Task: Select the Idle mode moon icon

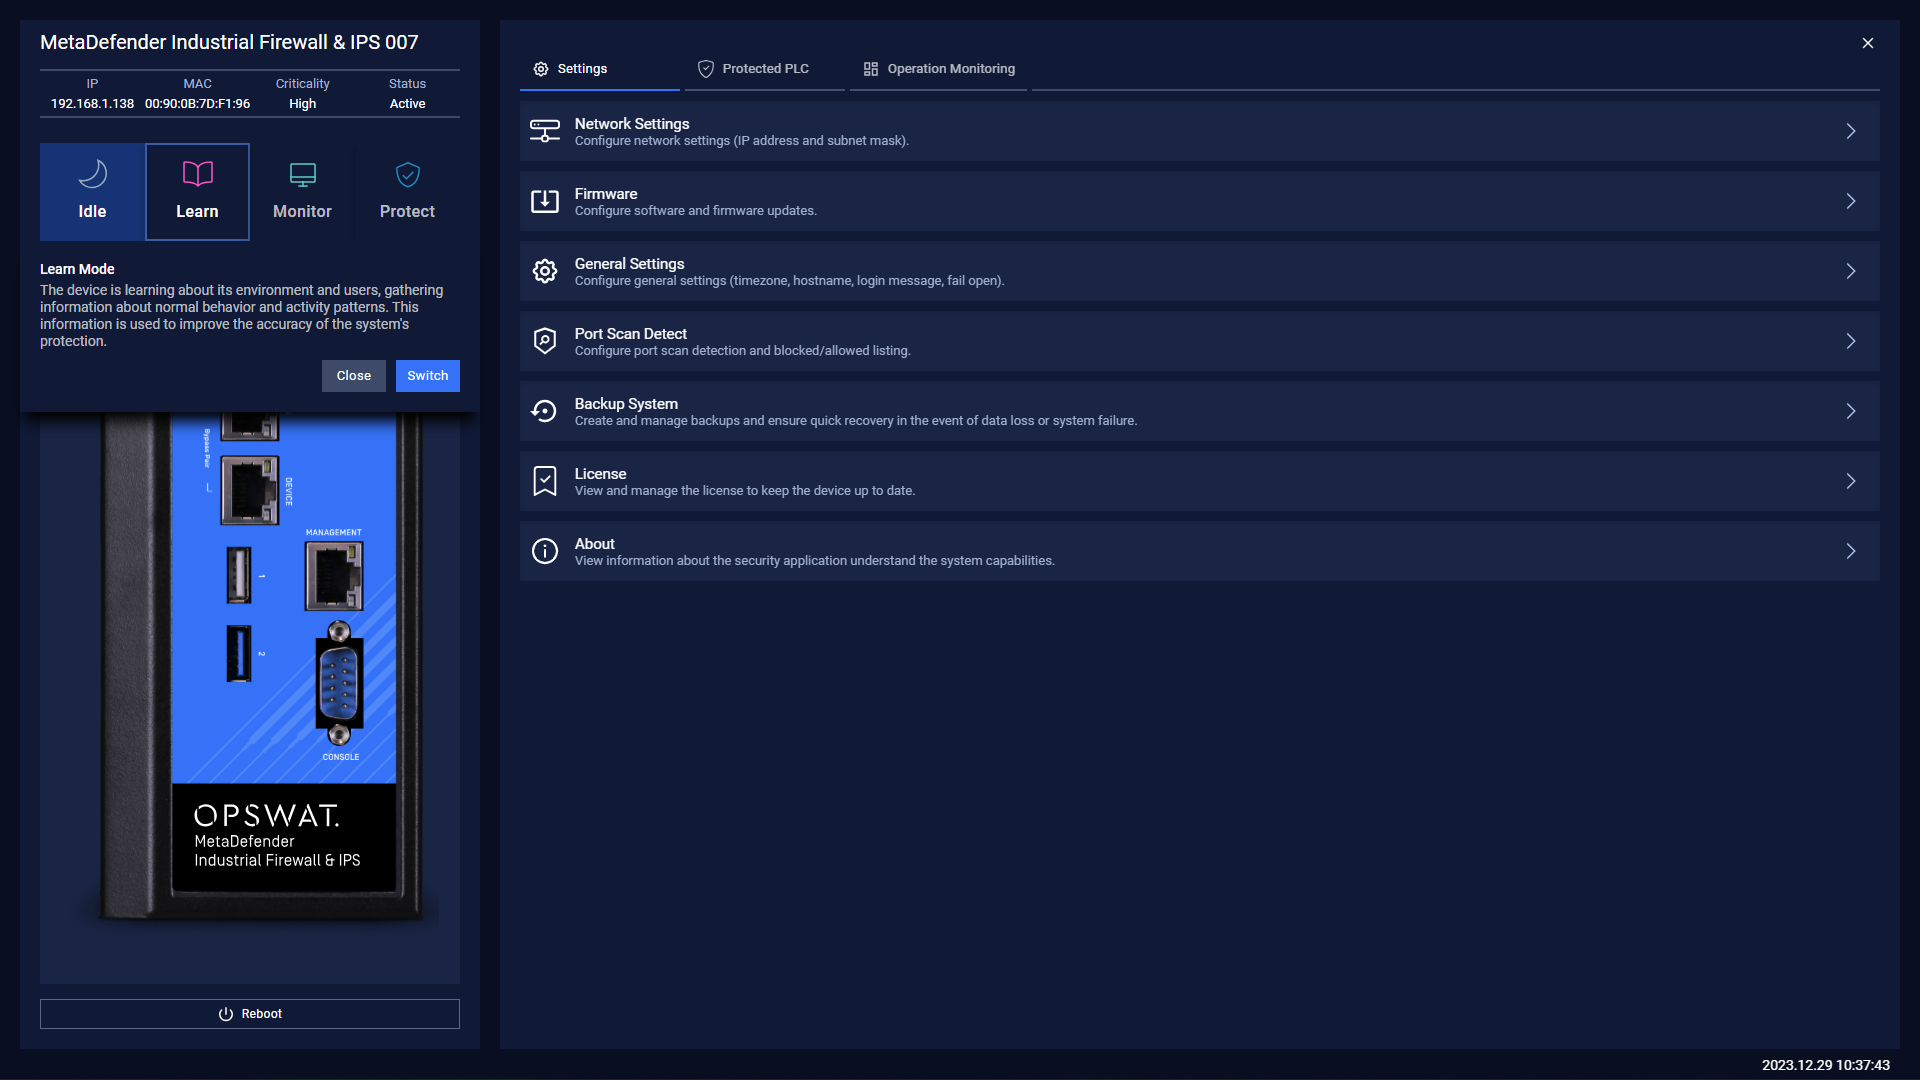Action: (x=92, y=174)
